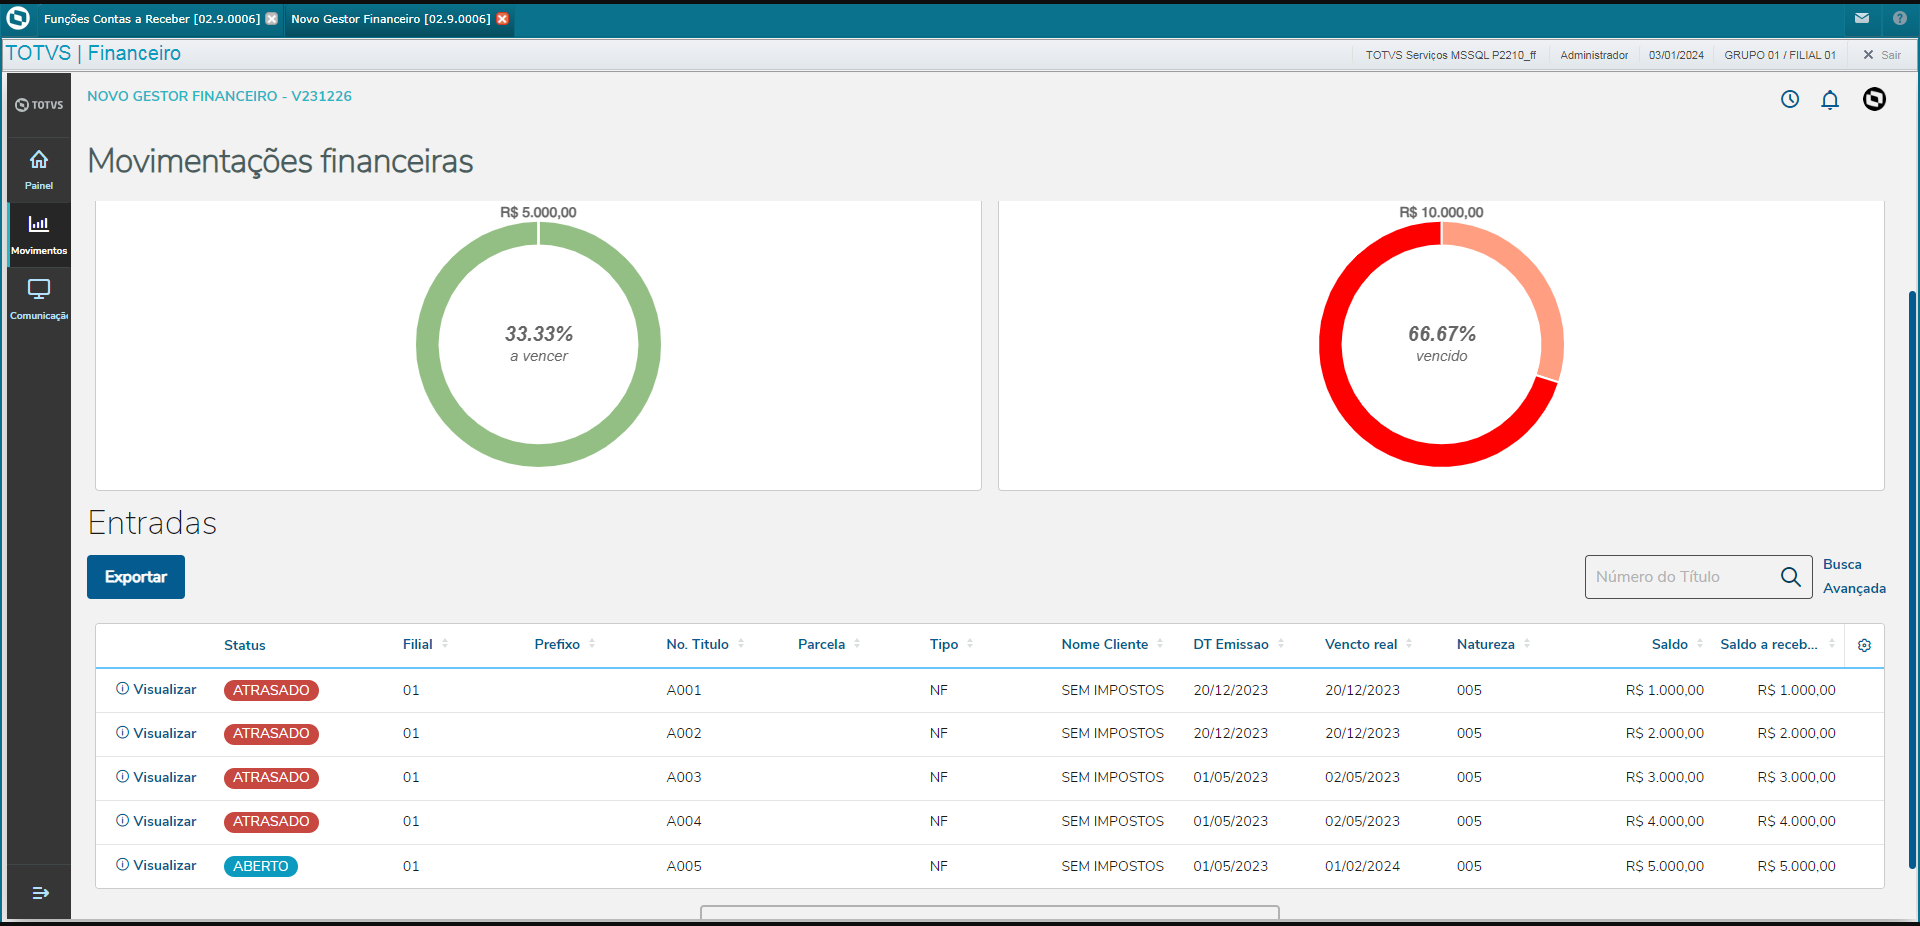
Task: Click the table settings gear icon
Action: [x=1864, y=645]
